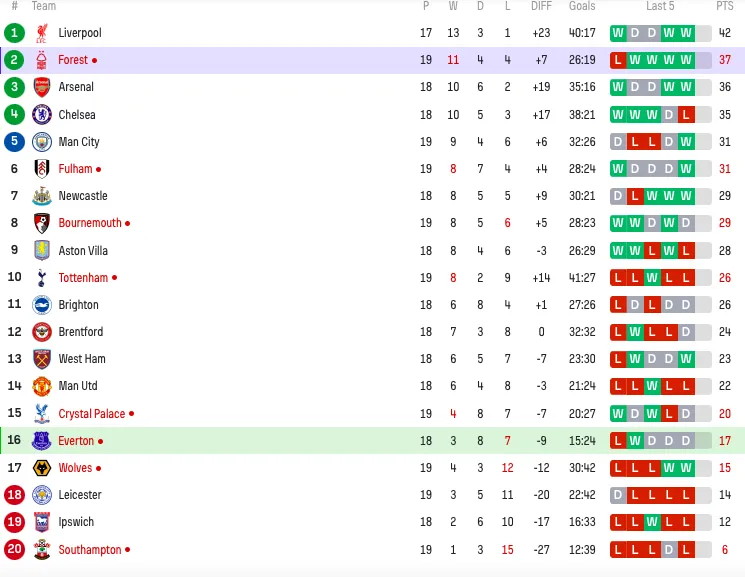Click the Man Utd crest icon
Image resolution: width=745 pixels, height=577 pixels.
coord(42,386)
